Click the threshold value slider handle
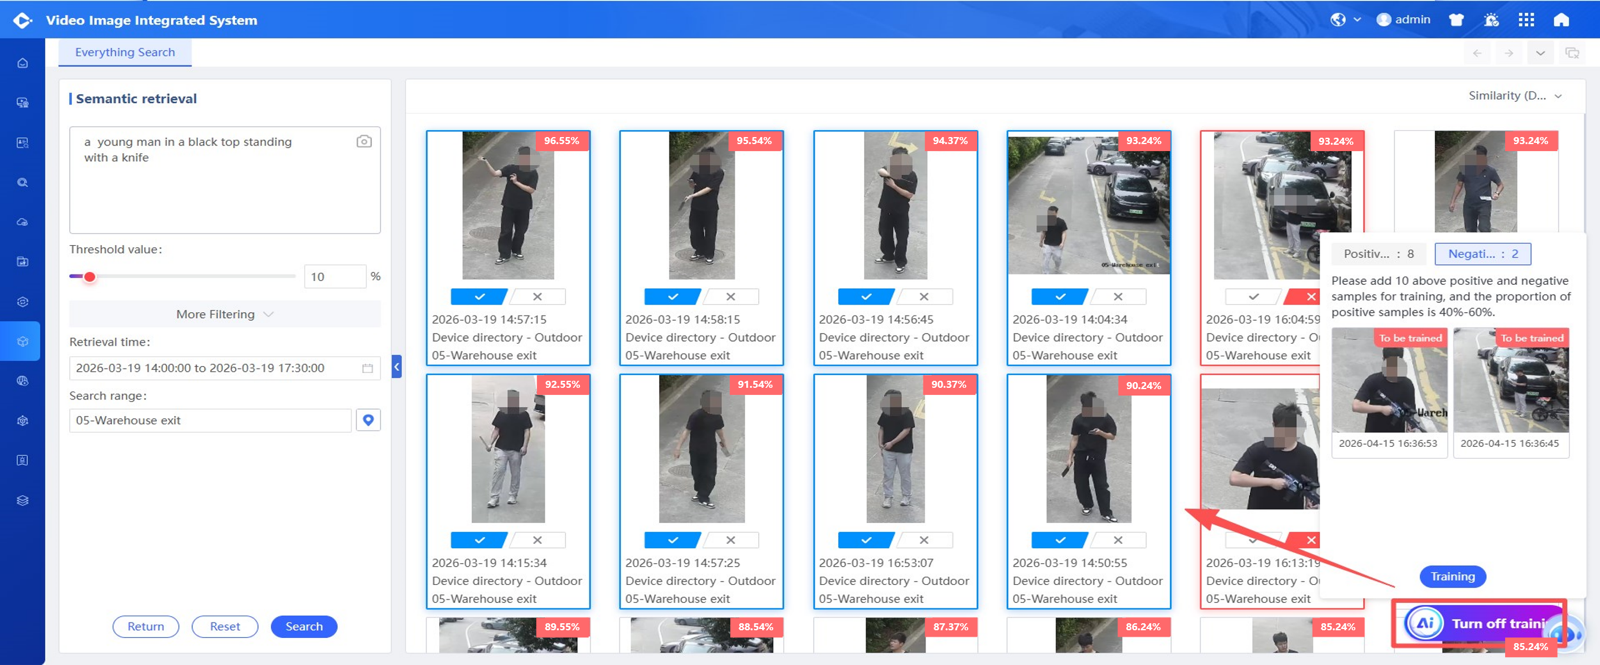This screenshot has height=665, width=1600. click(90, 277)
